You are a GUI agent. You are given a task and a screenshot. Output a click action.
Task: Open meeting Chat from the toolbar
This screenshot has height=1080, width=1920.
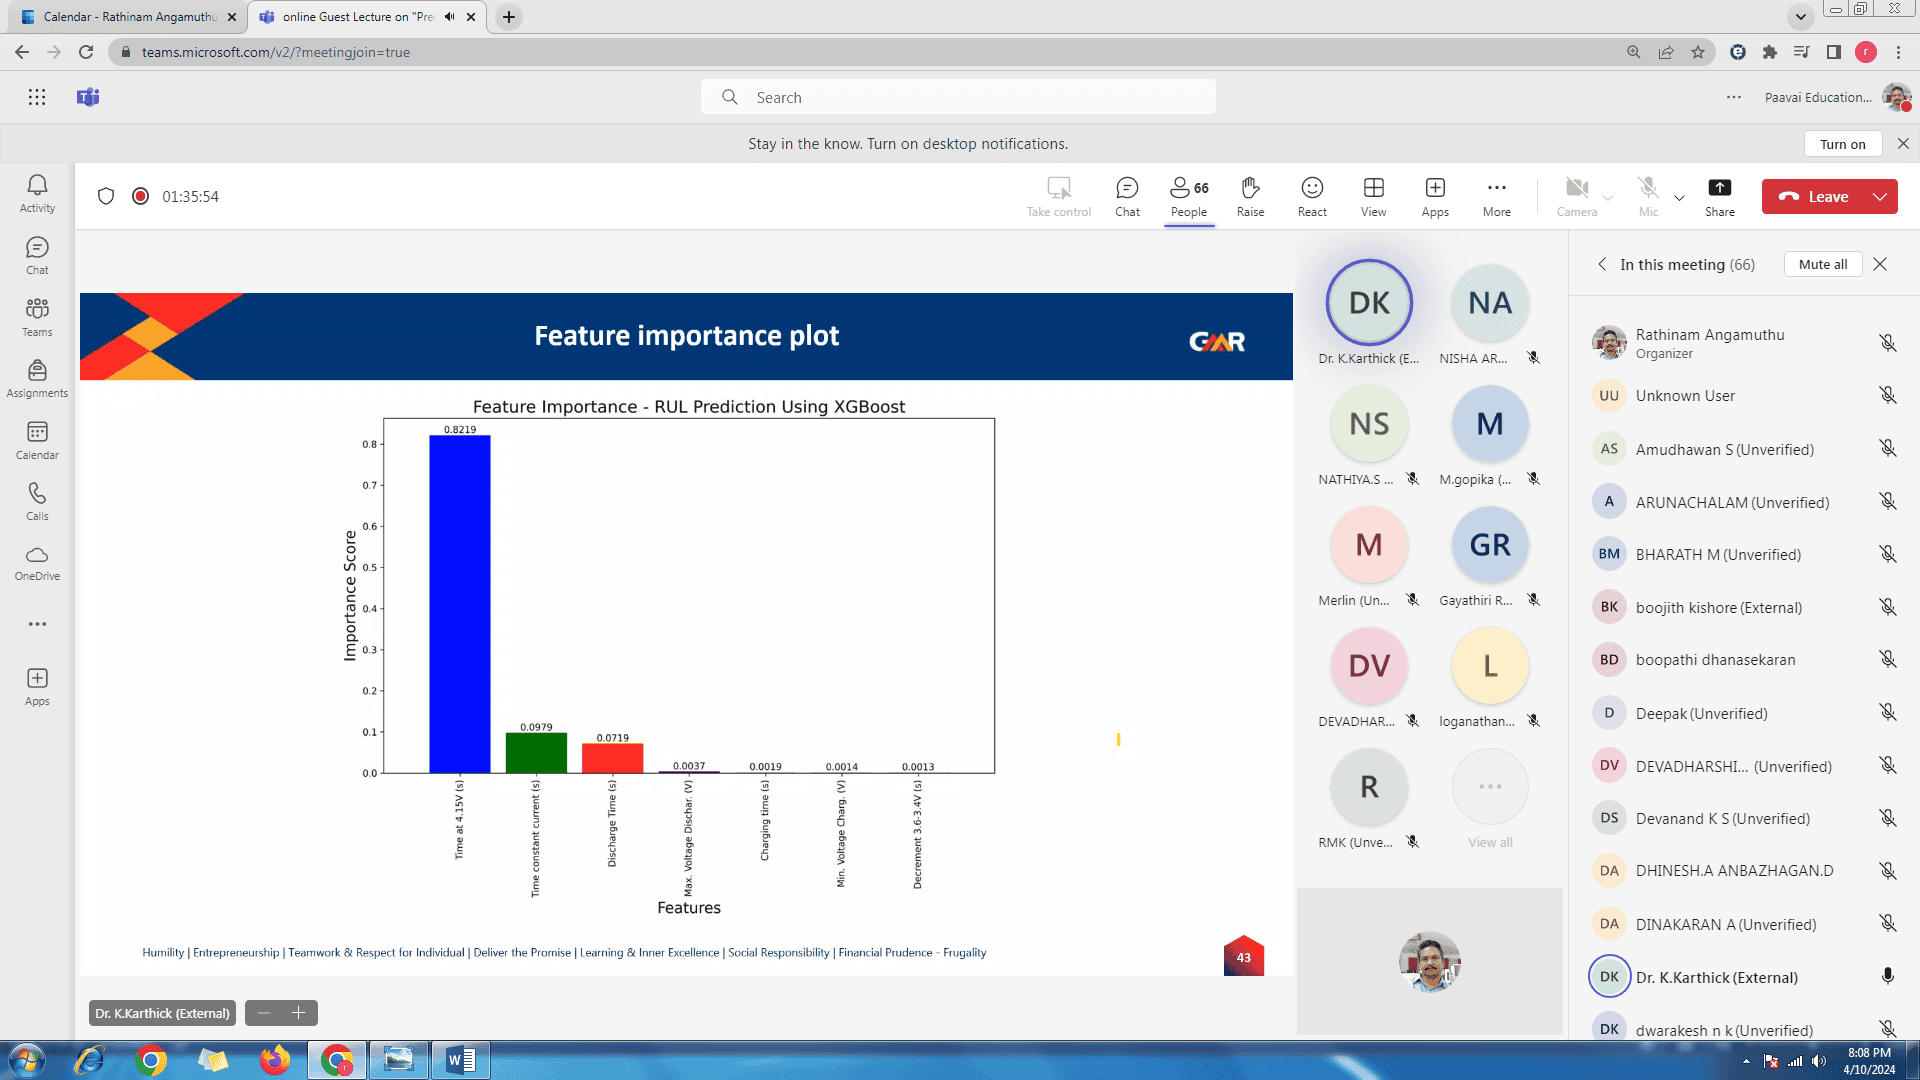point(1127,196)
